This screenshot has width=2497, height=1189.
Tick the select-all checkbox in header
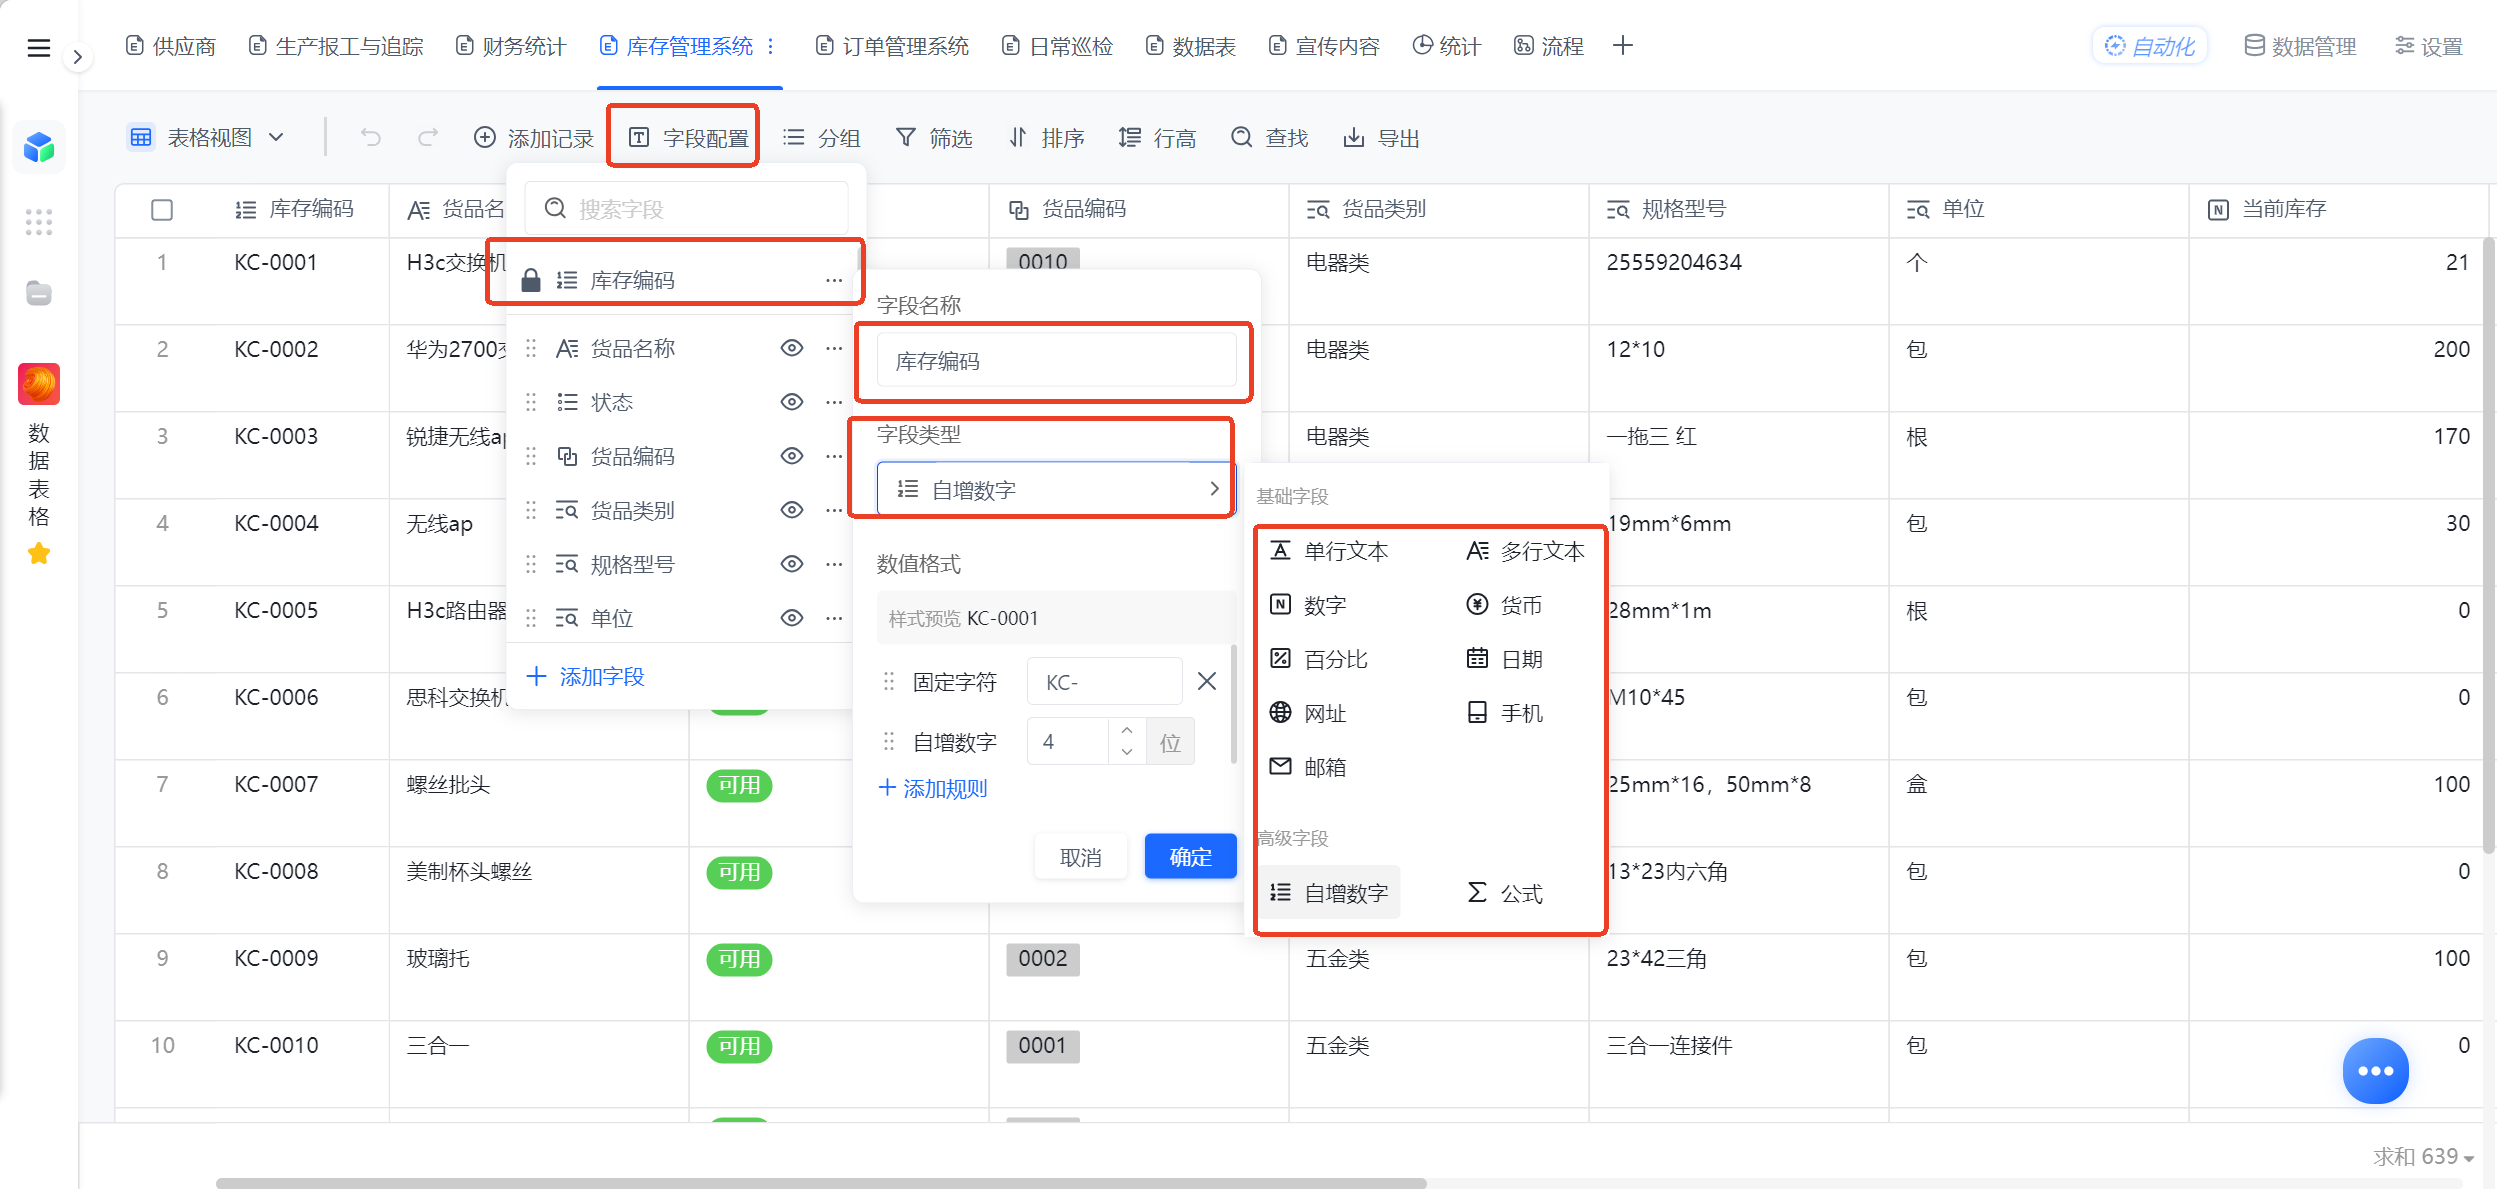point(162,209)
